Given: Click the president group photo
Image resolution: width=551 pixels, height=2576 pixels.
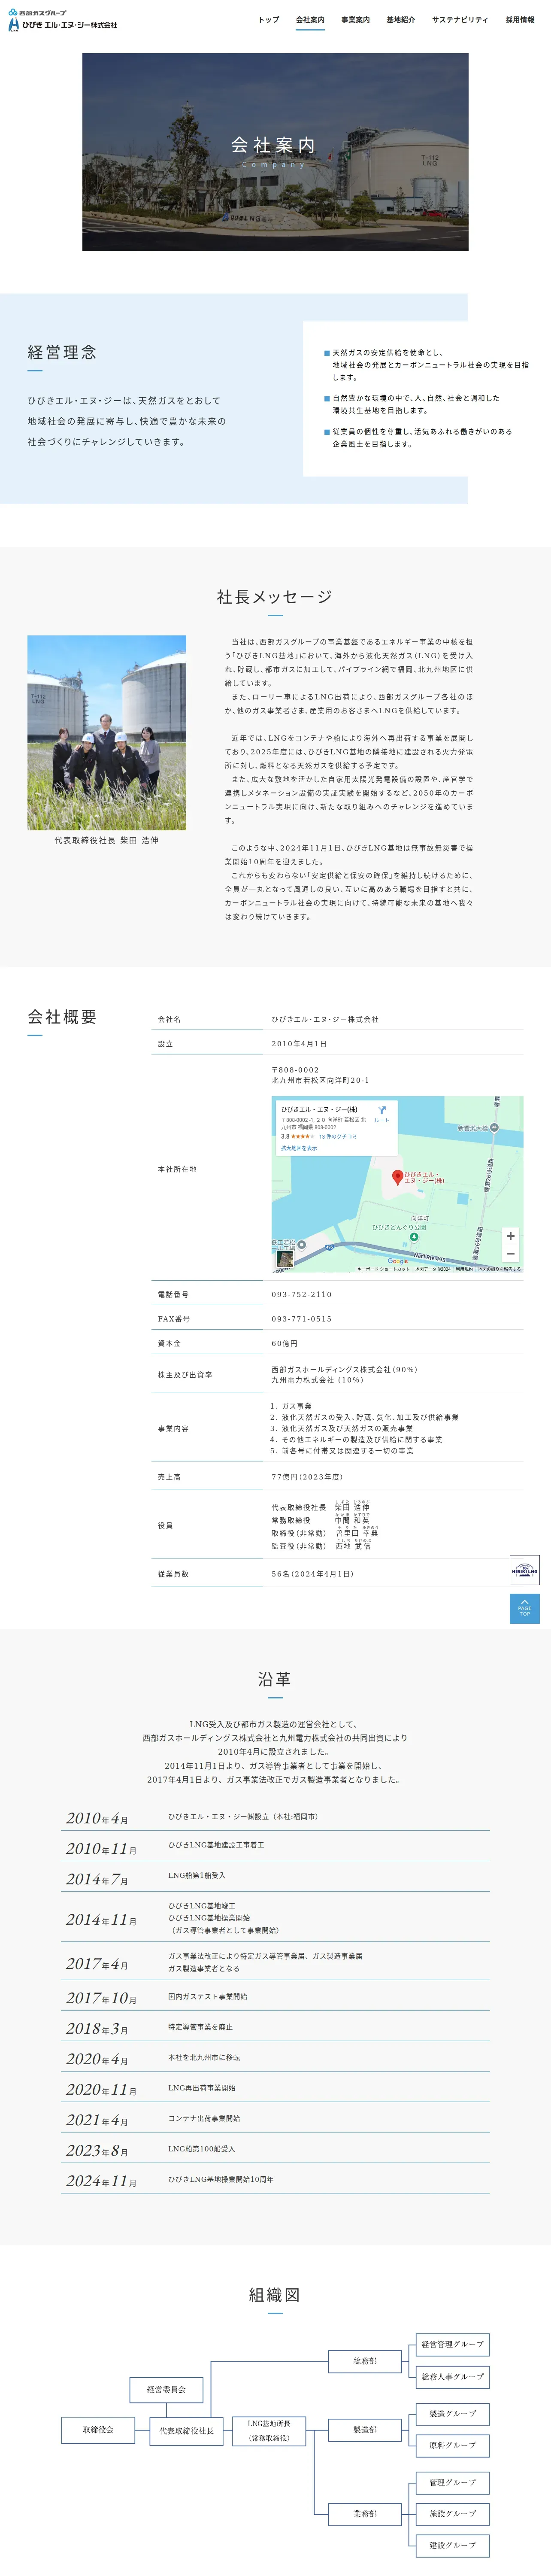Looking at the screenshot, I should 106,733.
